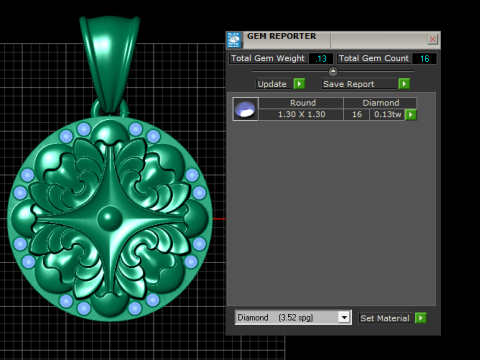Select the round gem thumbnail
Viewport: 480px width, 360px height.
point(245,109)
